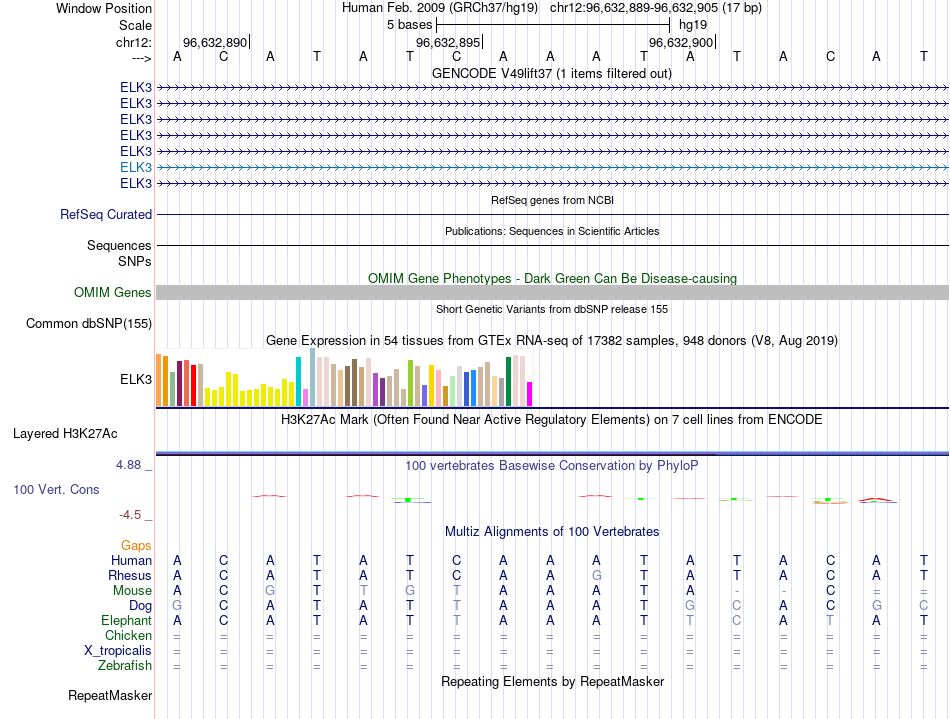Click Repeating Elements by RepeatMasker title
This screenshot has width=950, height=719.
click(552, 681)
